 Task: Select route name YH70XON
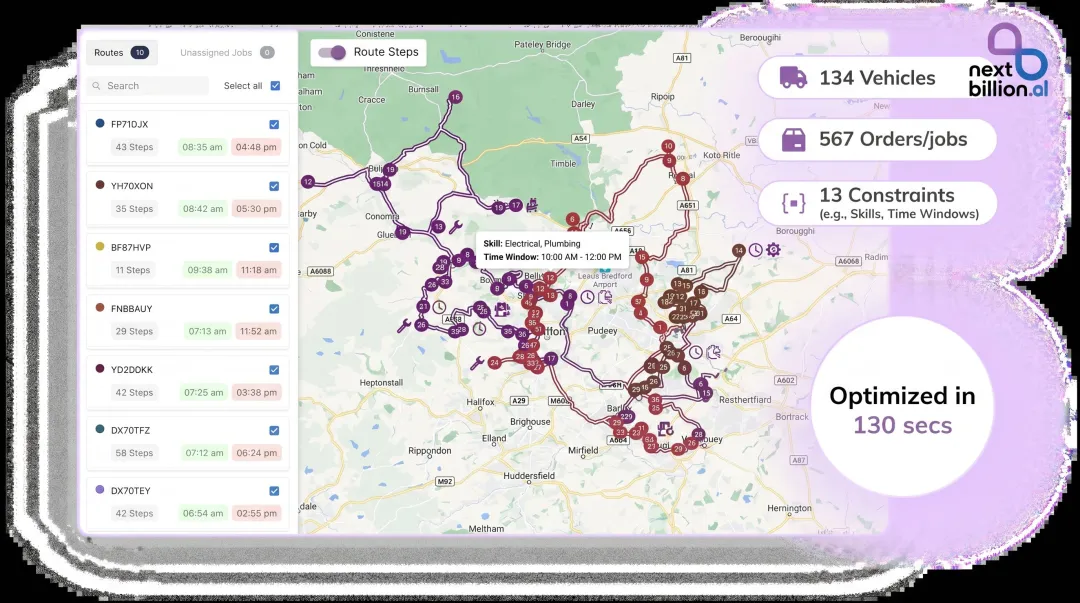132,186
